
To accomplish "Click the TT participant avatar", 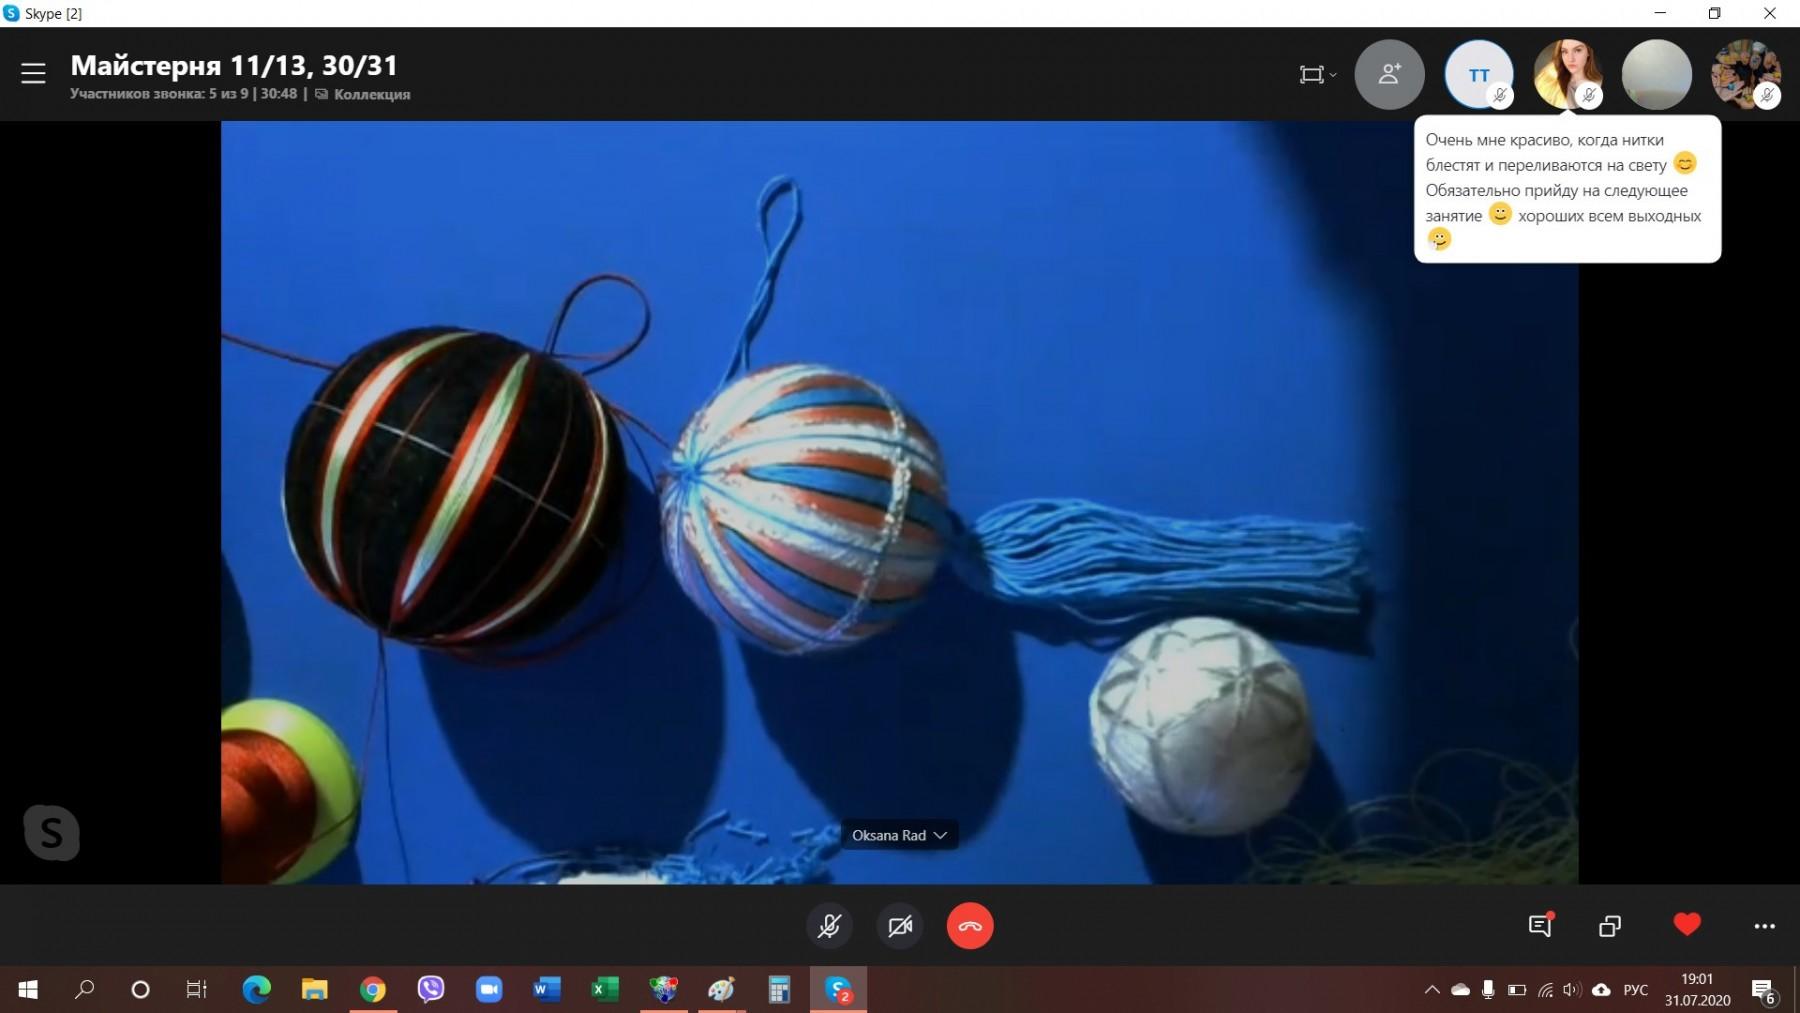I will click(1478, 75).
